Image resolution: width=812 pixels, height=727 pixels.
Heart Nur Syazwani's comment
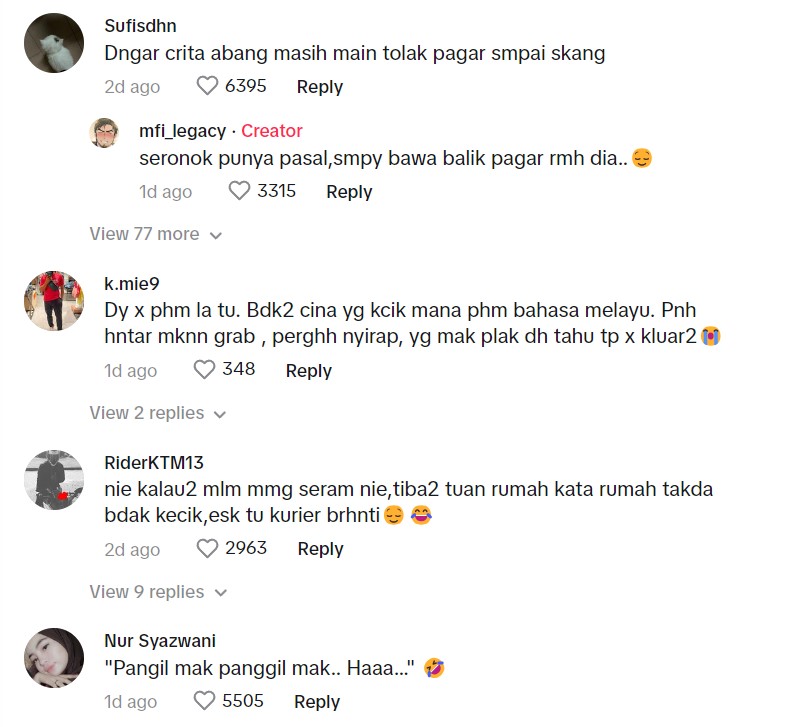click(x=204, y=701)
